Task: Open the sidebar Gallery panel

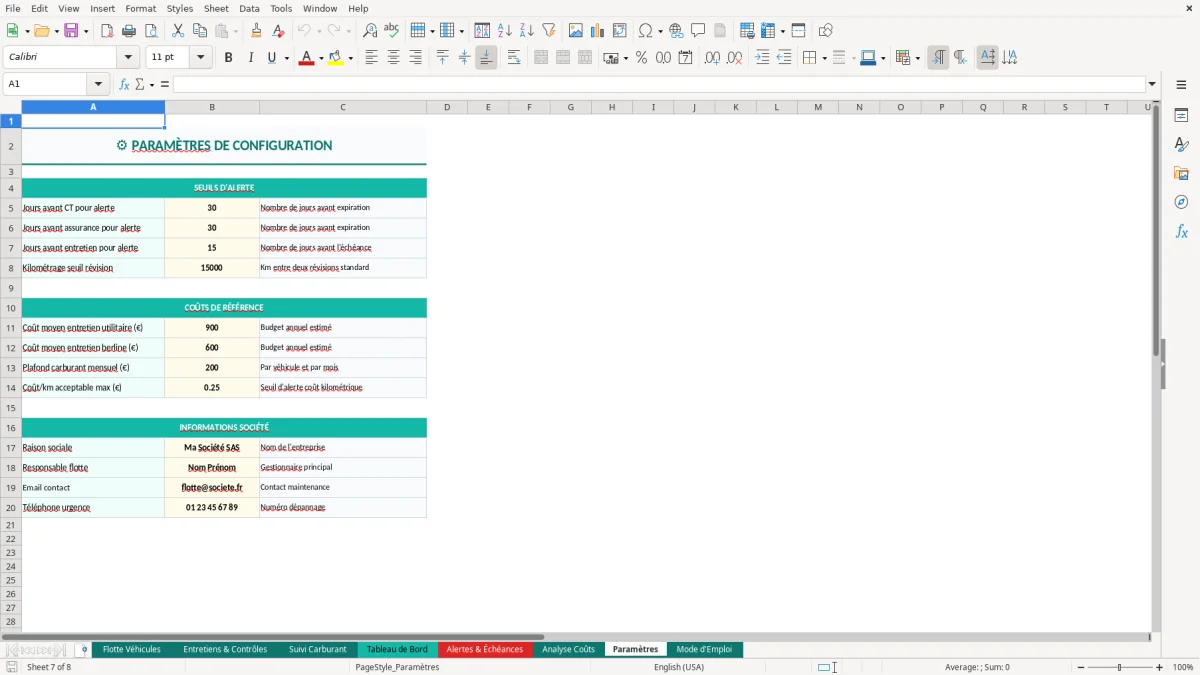Action: click(1181, 173)
